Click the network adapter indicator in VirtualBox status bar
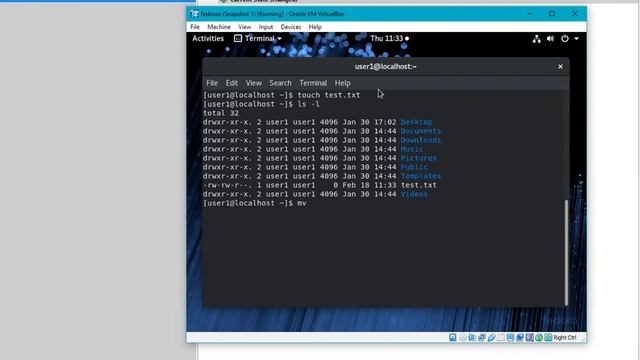 [x=482, y=337]
